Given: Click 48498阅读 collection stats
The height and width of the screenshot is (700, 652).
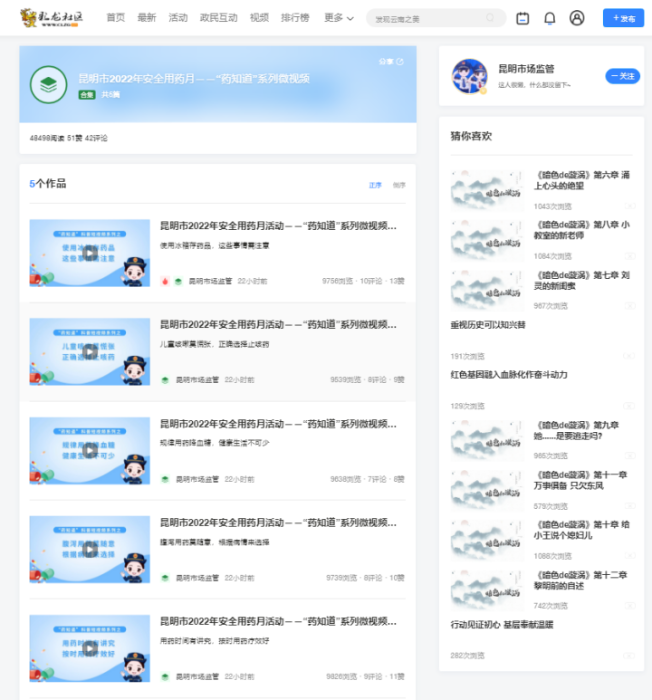Looking at the screenshot, I should coord(47,138).
